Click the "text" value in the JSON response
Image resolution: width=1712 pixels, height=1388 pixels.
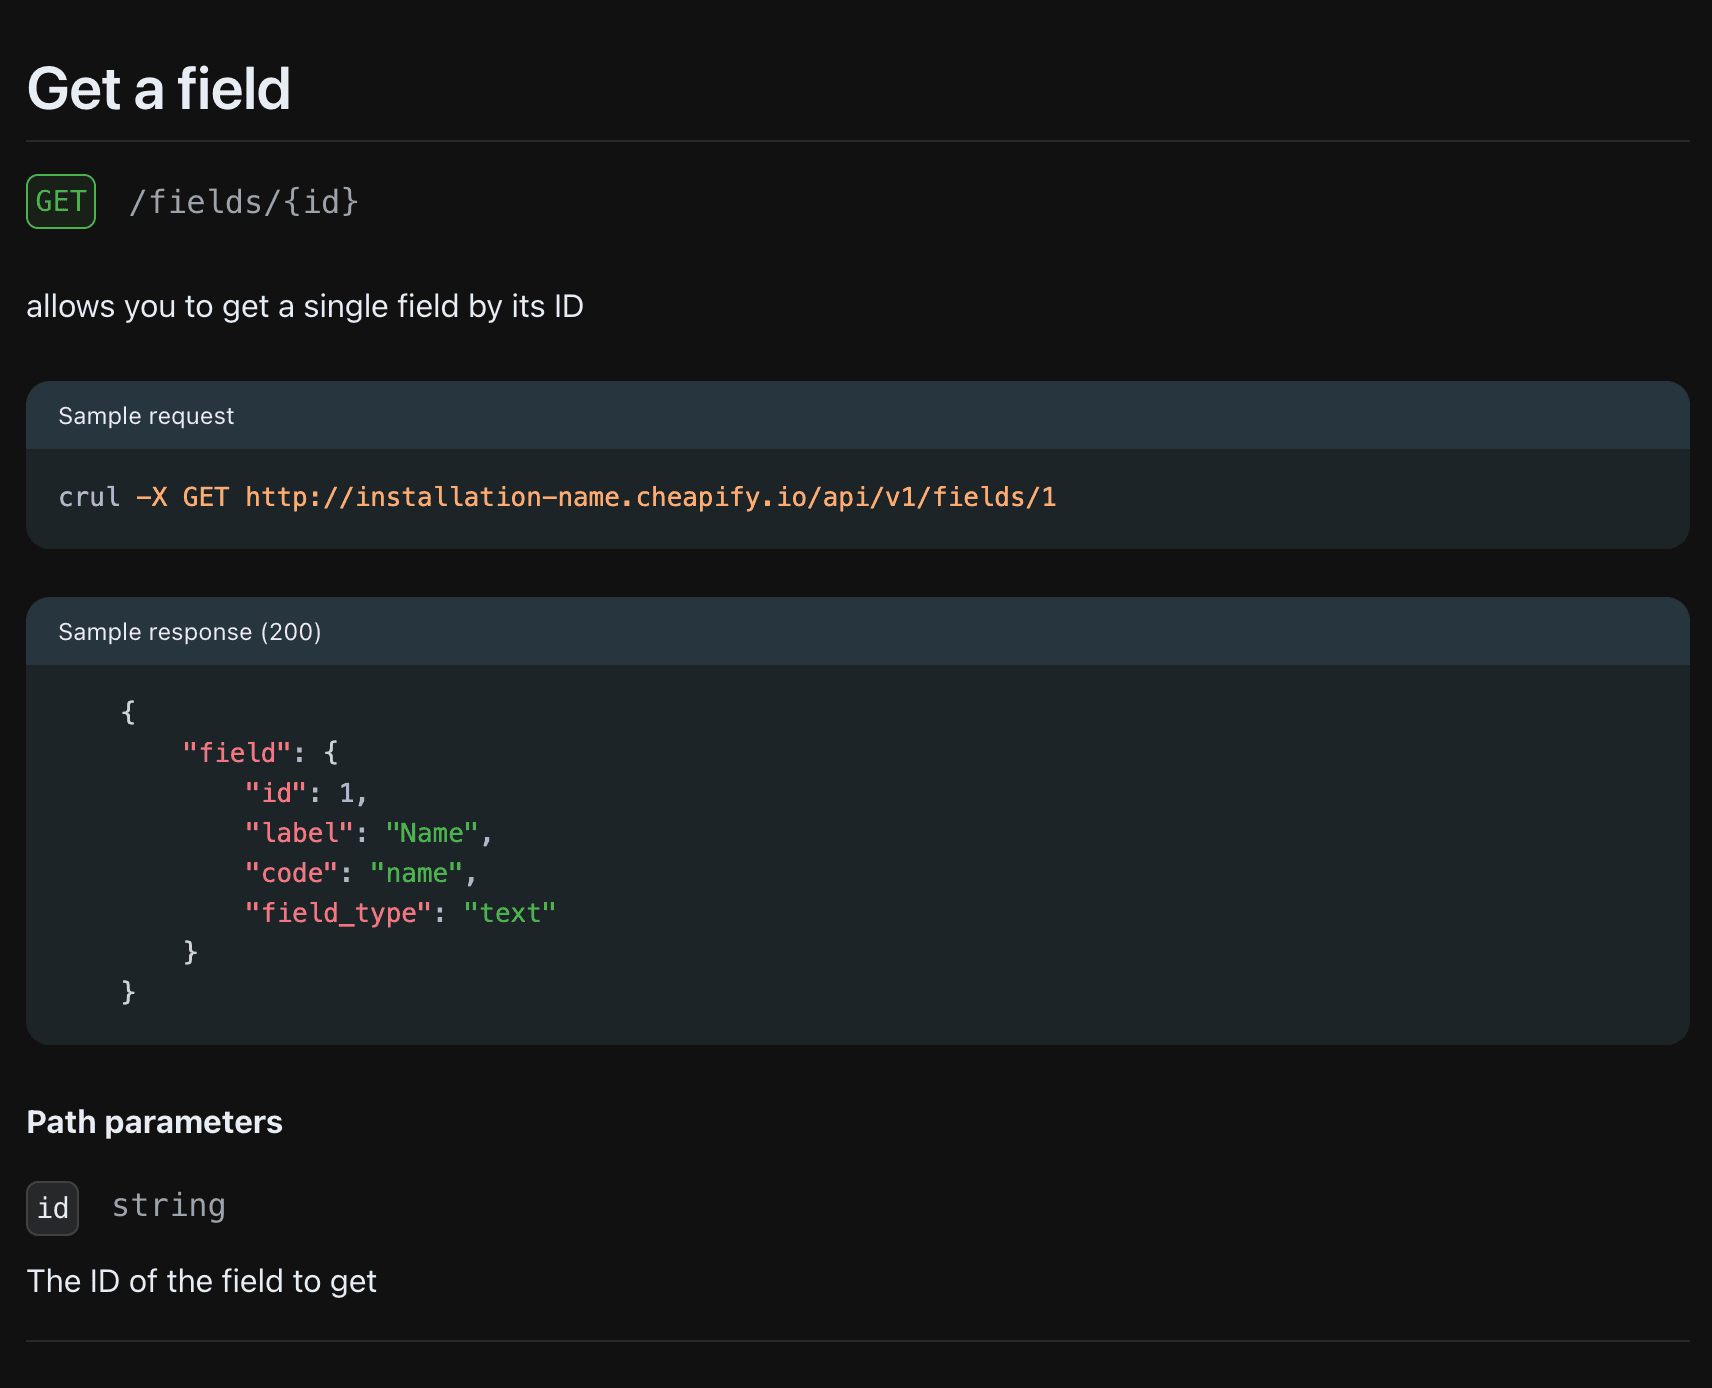coord(509,913)
